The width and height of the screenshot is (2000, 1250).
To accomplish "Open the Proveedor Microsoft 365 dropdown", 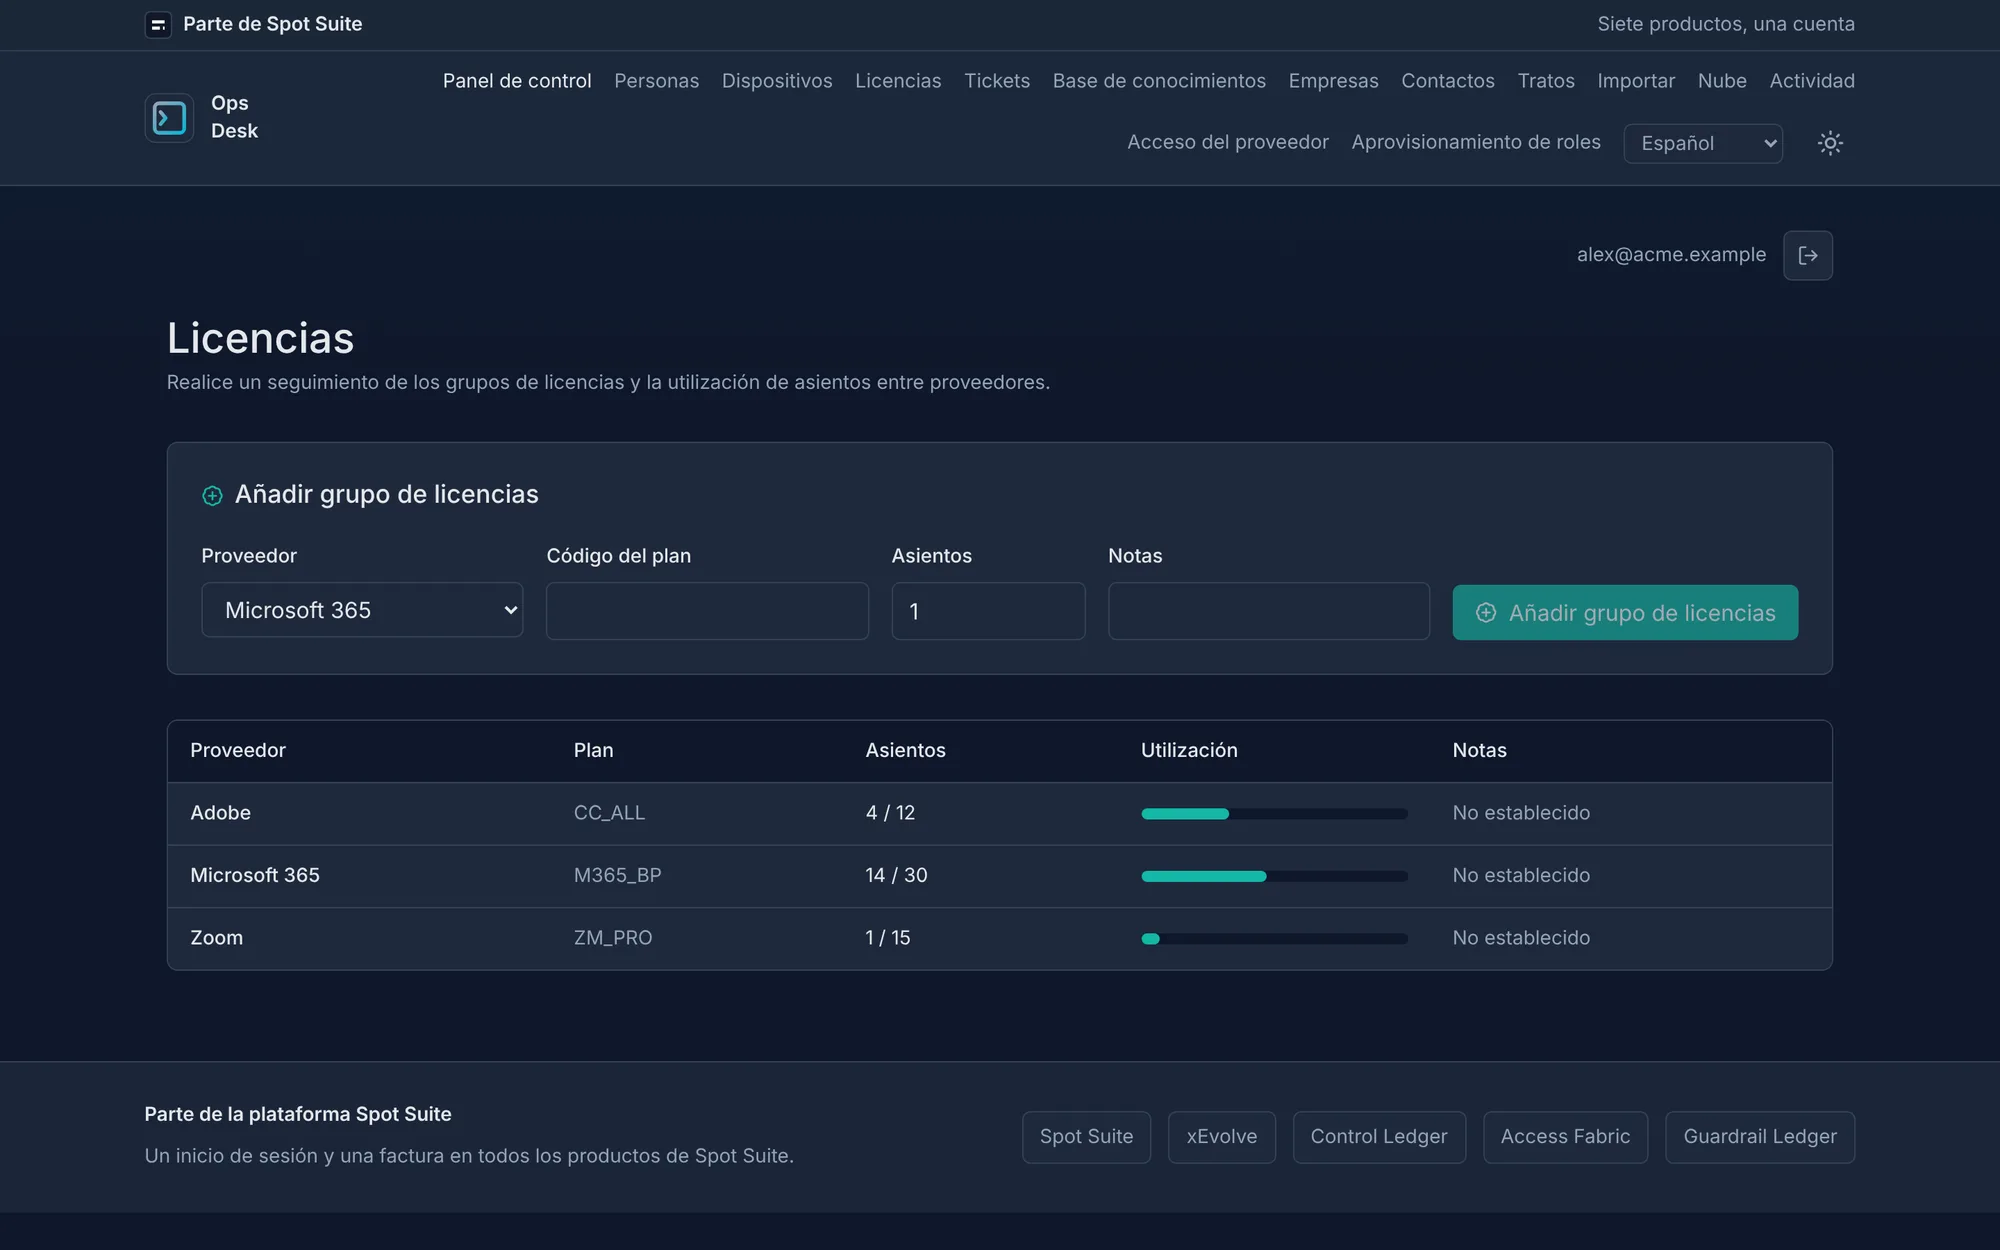I will click(x=362, y=610).
